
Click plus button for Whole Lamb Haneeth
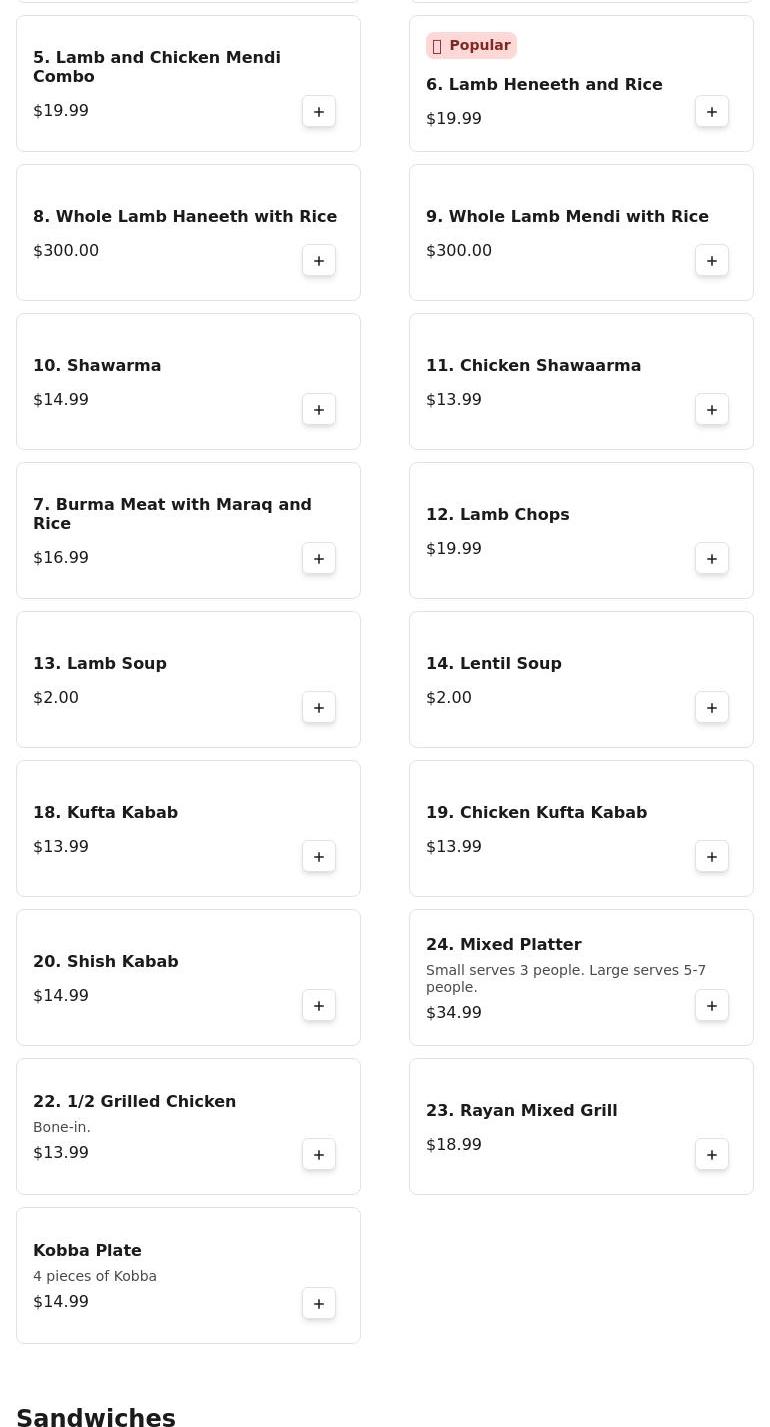319,261
